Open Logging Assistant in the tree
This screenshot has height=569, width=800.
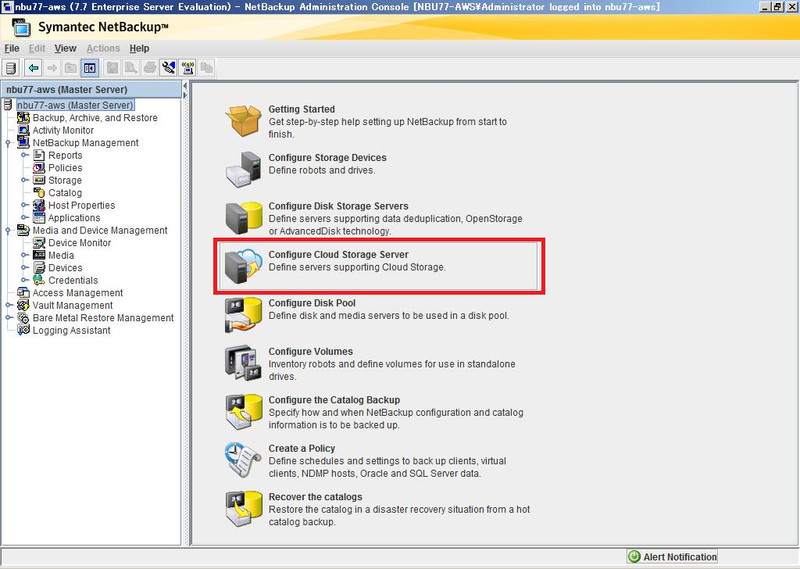click(71, 331)
